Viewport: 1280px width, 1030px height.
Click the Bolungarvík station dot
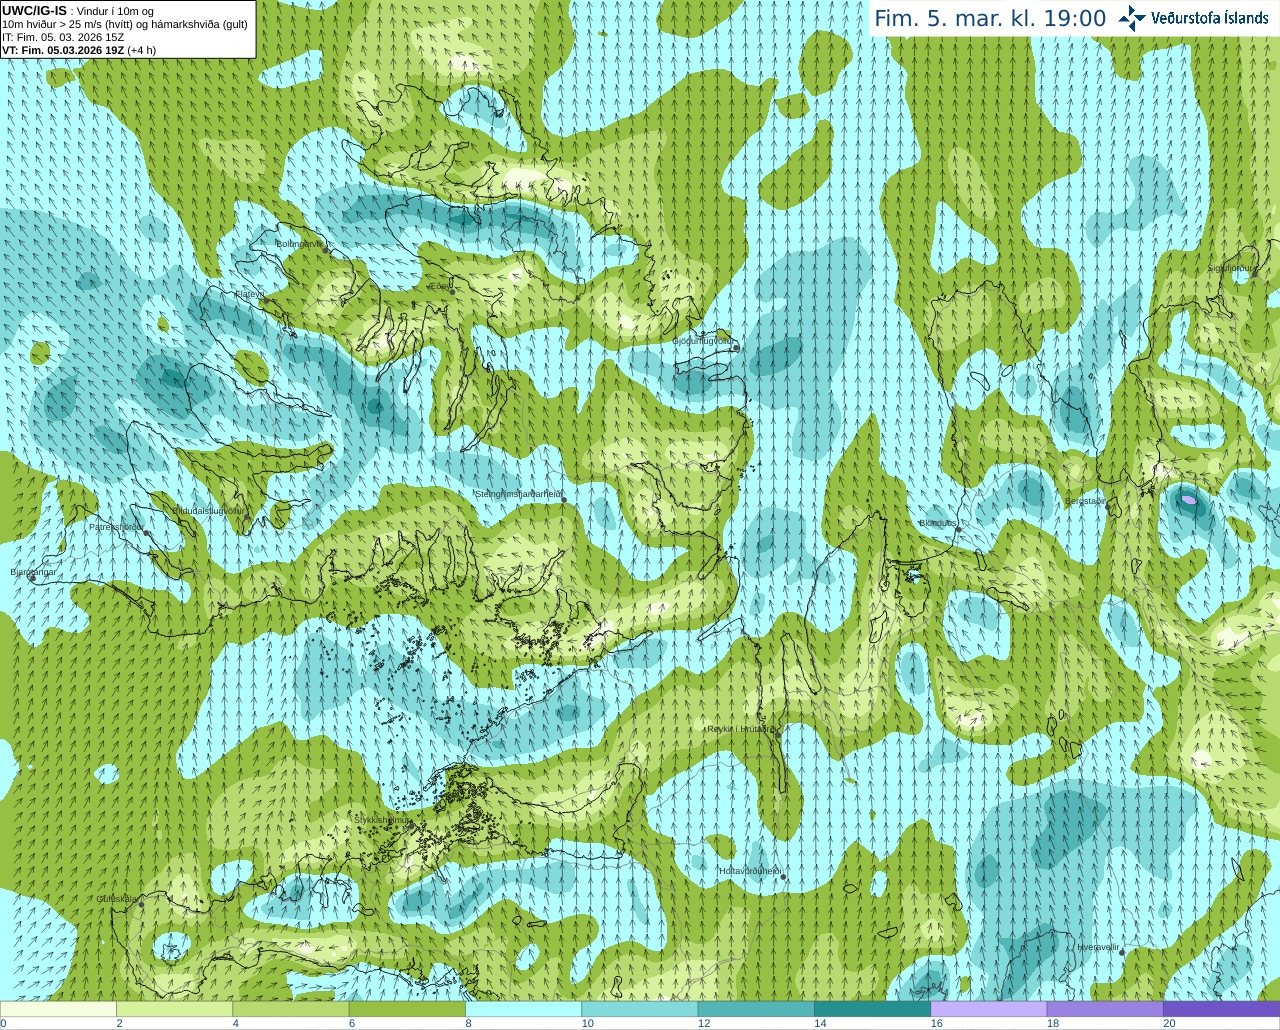pos(326,250)
